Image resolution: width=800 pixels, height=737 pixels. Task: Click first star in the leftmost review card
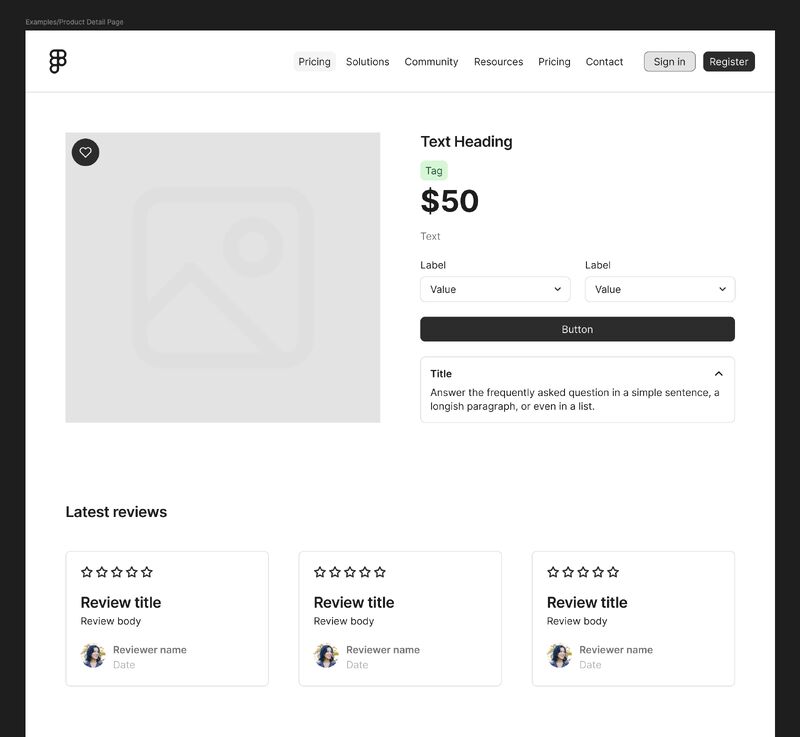pos(87,572)
